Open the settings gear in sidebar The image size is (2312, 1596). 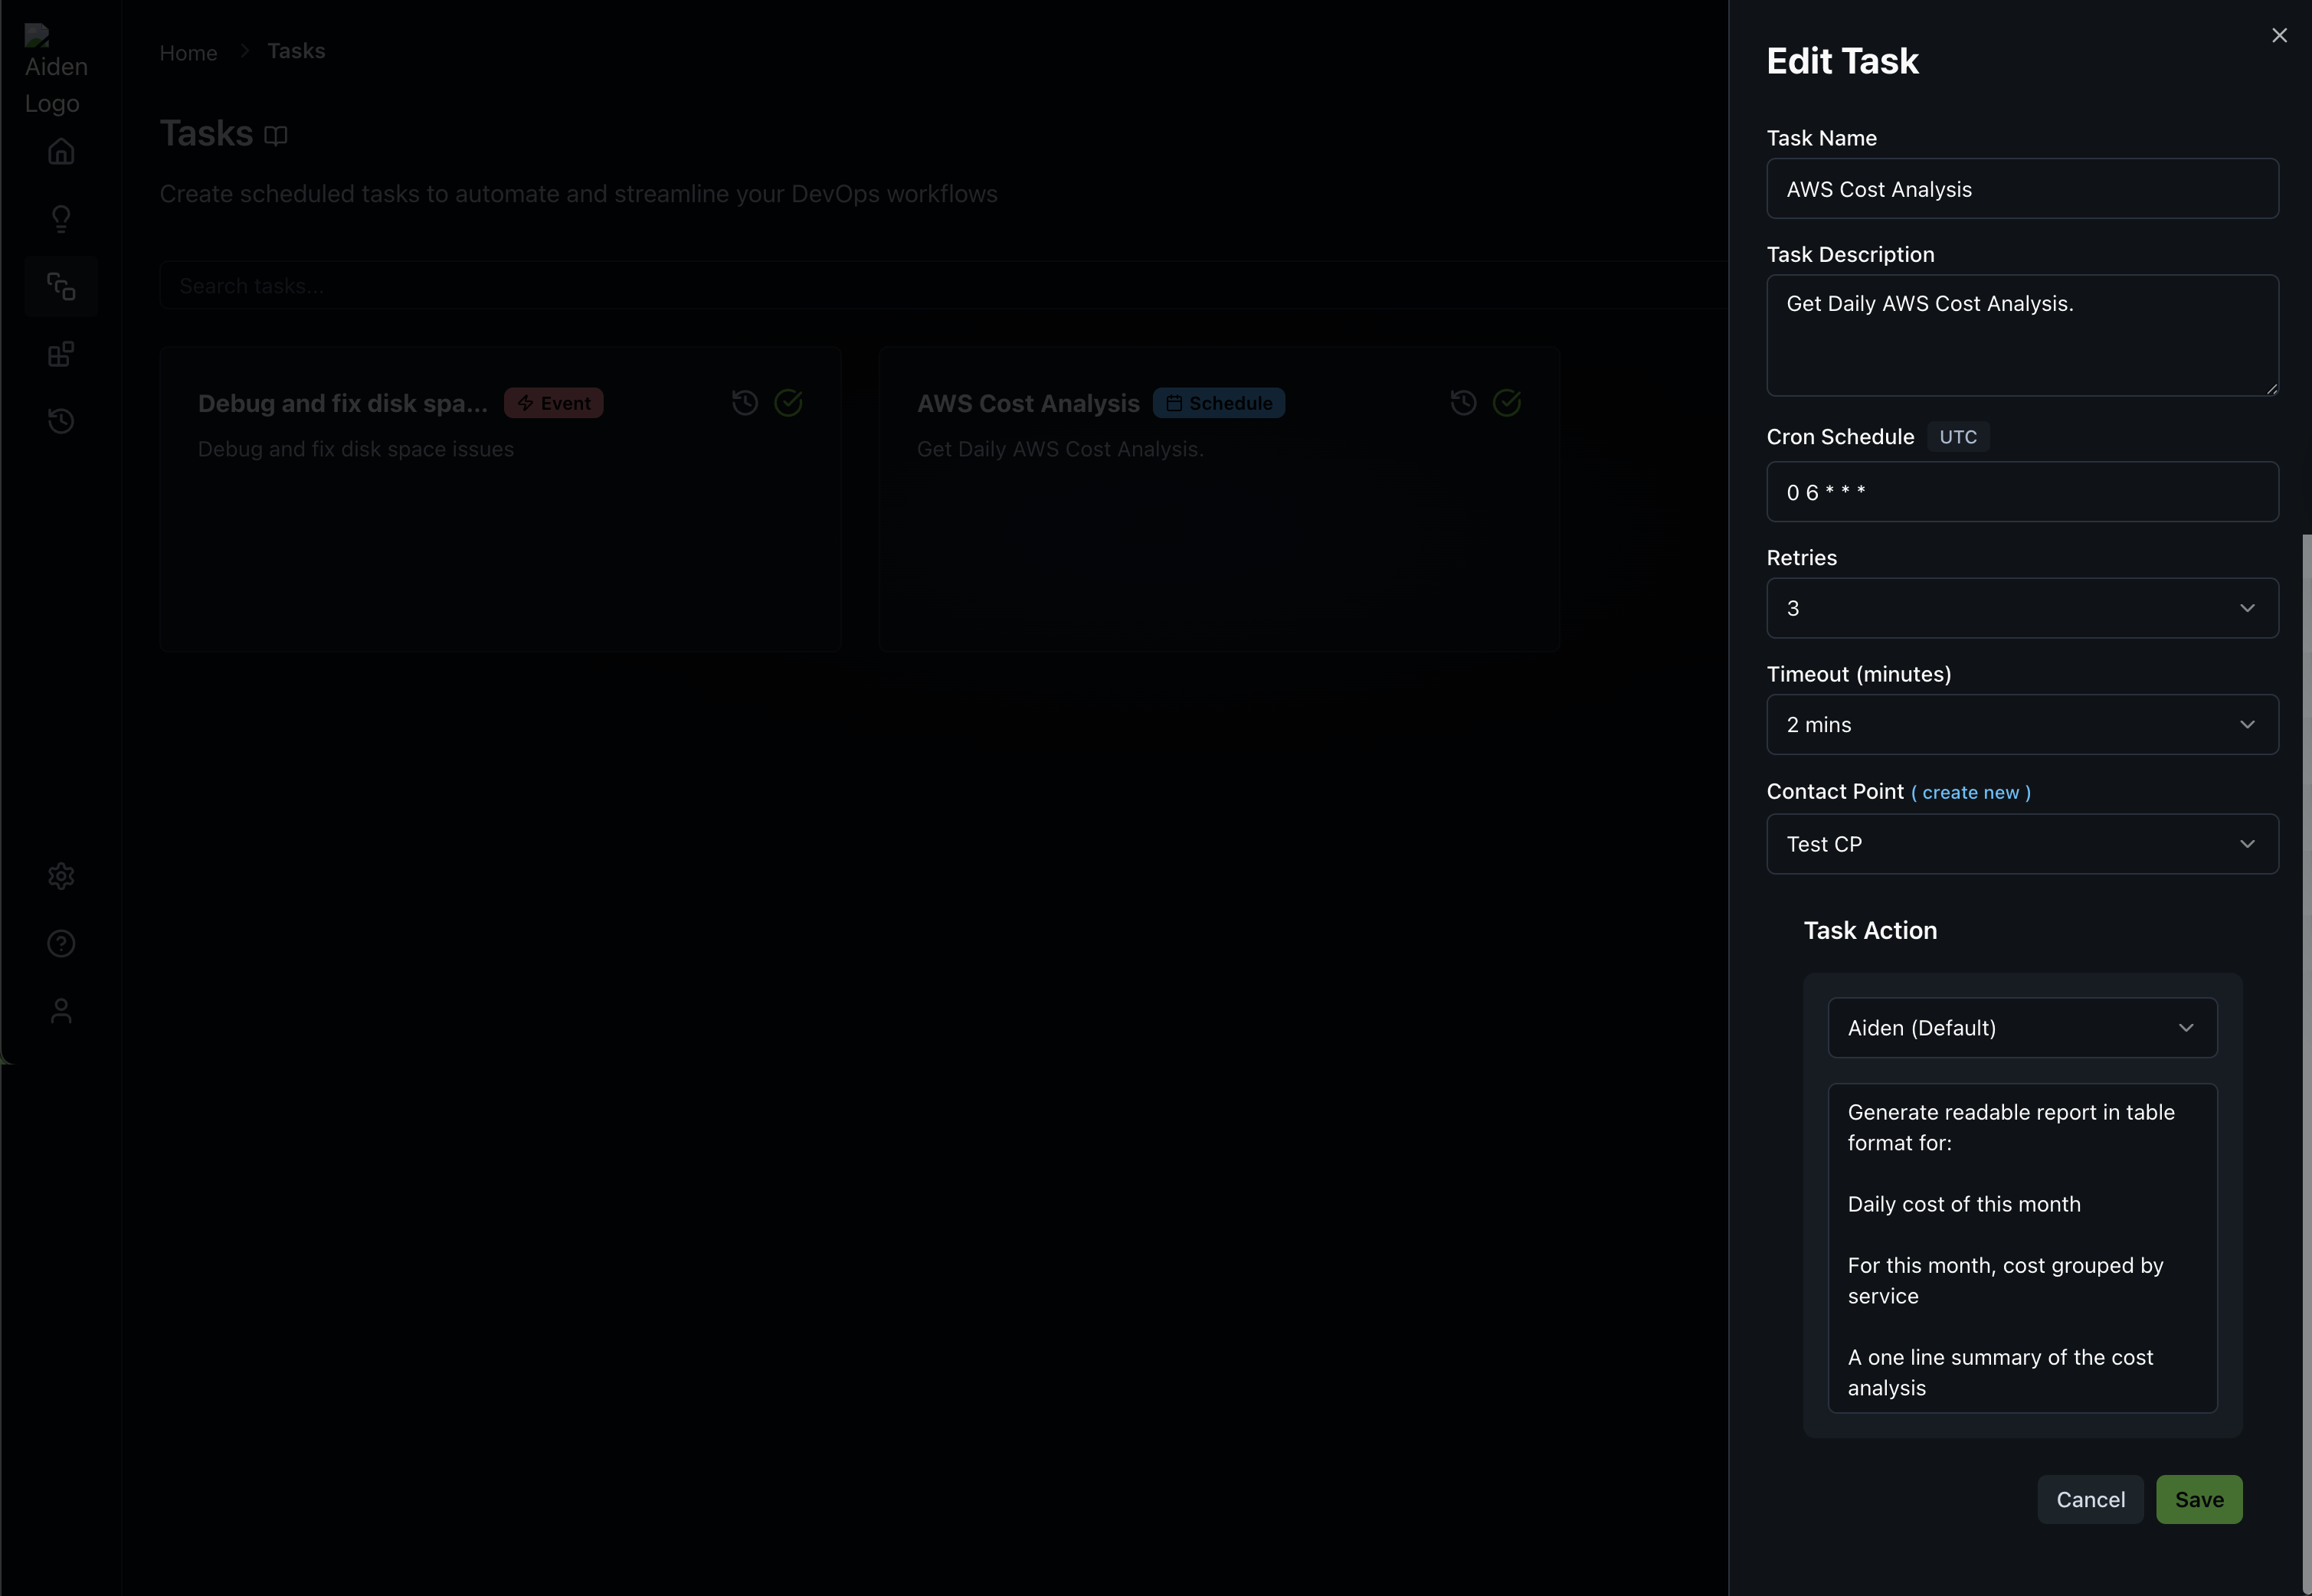tap(61, 876)
